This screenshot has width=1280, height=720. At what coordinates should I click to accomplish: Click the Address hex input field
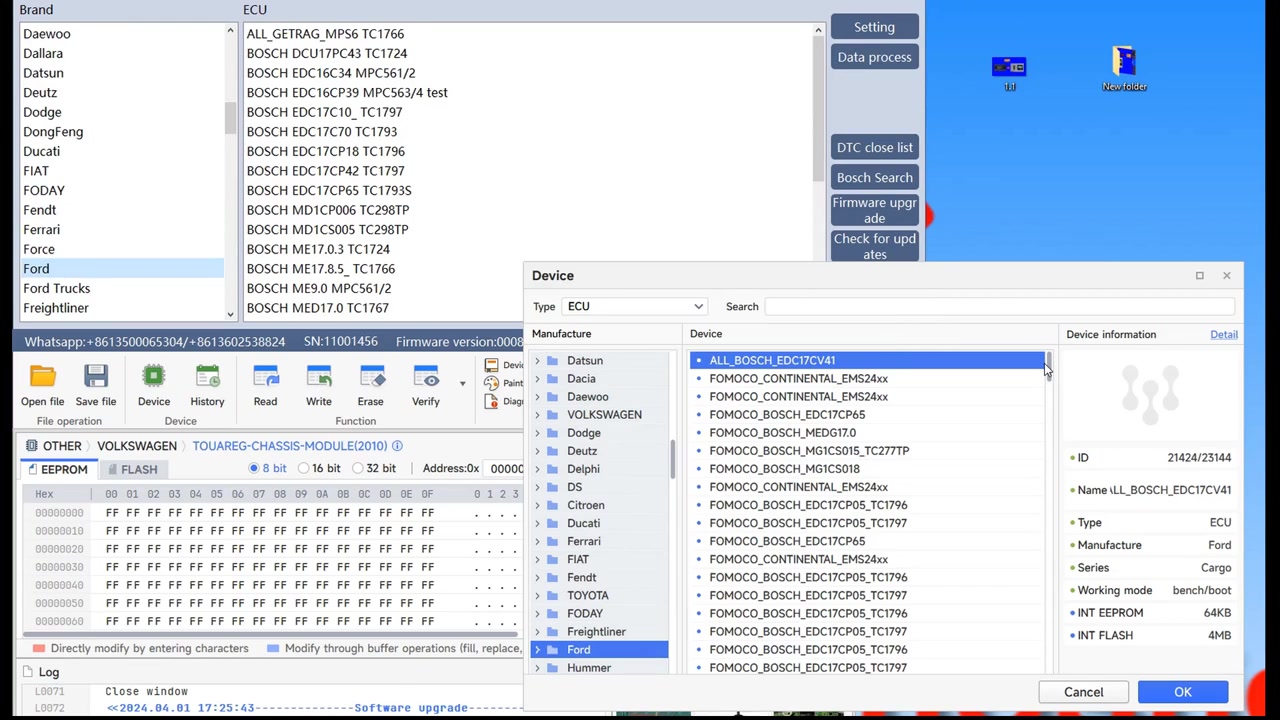[505, 468]
